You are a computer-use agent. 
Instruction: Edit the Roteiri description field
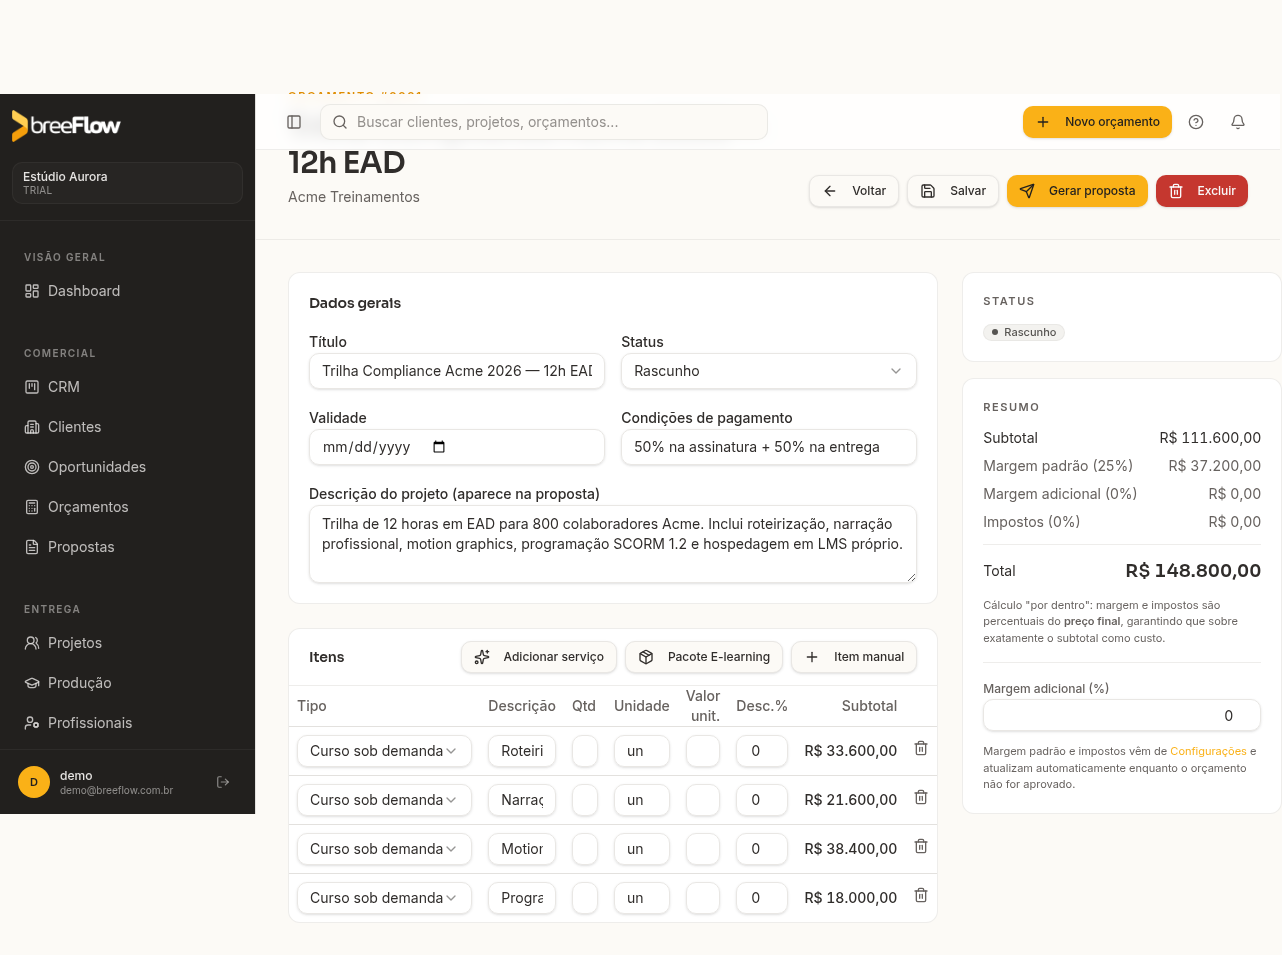pyautogui.click(x=522, y=751)
